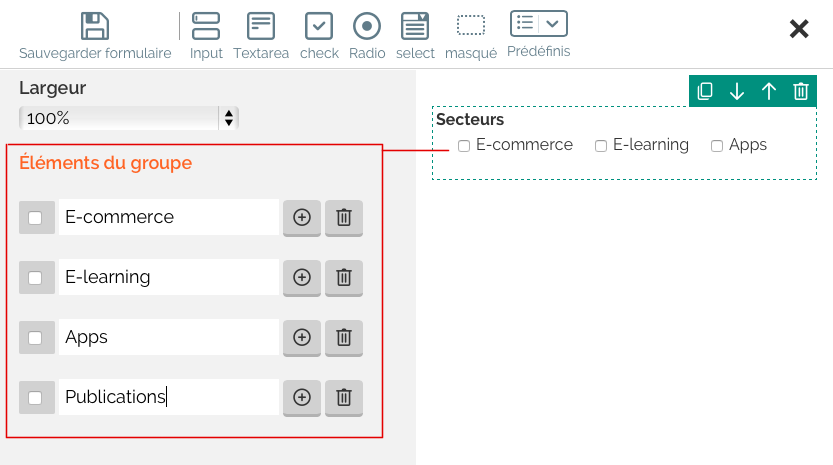Screen dimensions: 833x465
Task: Delete the Secteurs field
Action: coord(801,91)
